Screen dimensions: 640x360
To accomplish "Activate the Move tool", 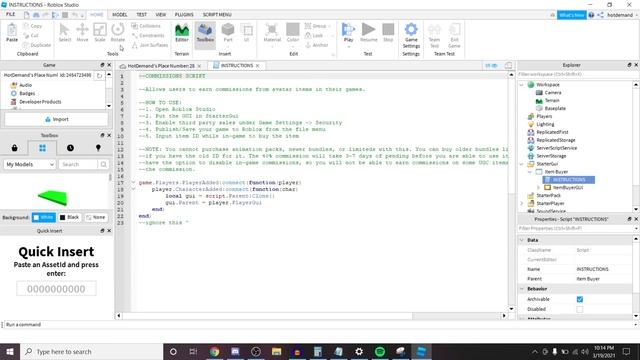I will pos(82,33).
